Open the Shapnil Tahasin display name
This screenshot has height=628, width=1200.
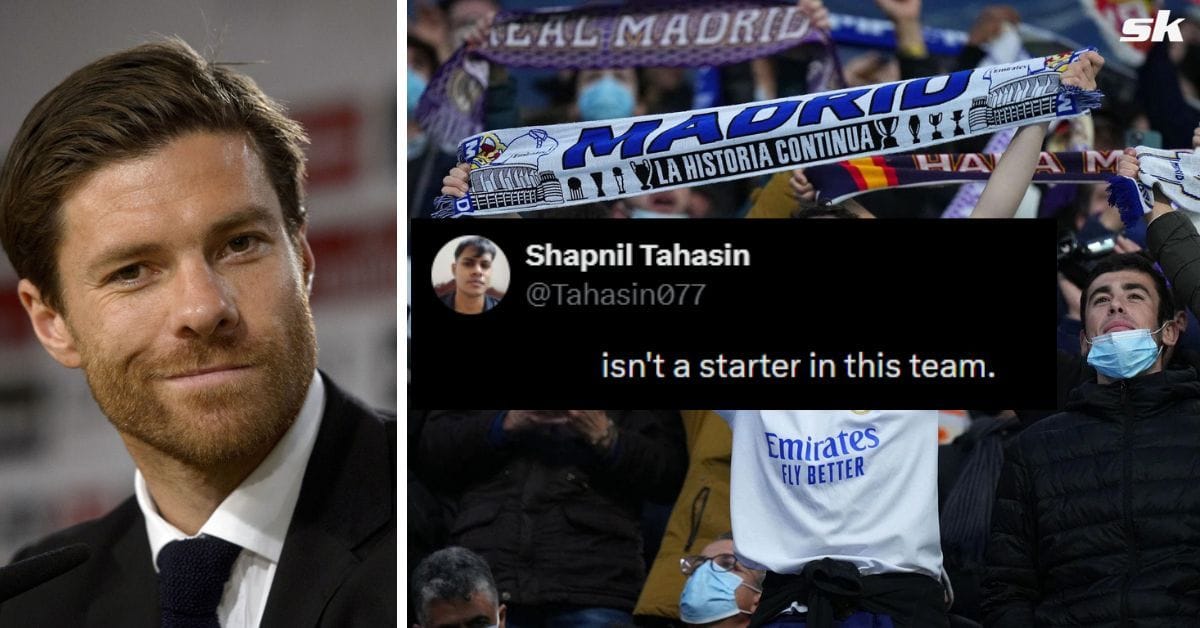coord(637,256)
